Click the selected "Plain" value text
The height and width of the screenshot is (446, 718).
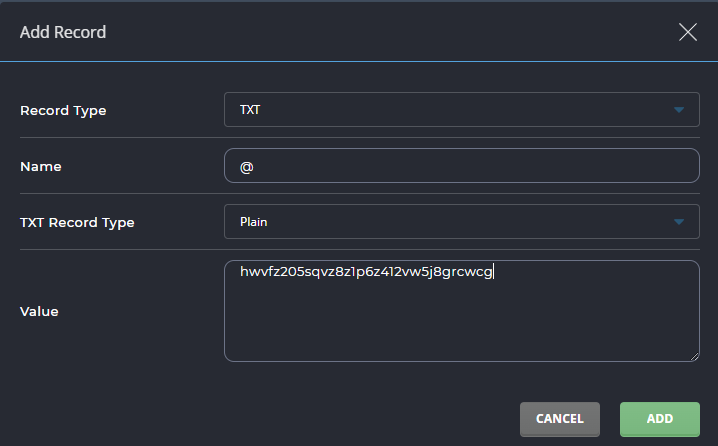tap(254, 222)
